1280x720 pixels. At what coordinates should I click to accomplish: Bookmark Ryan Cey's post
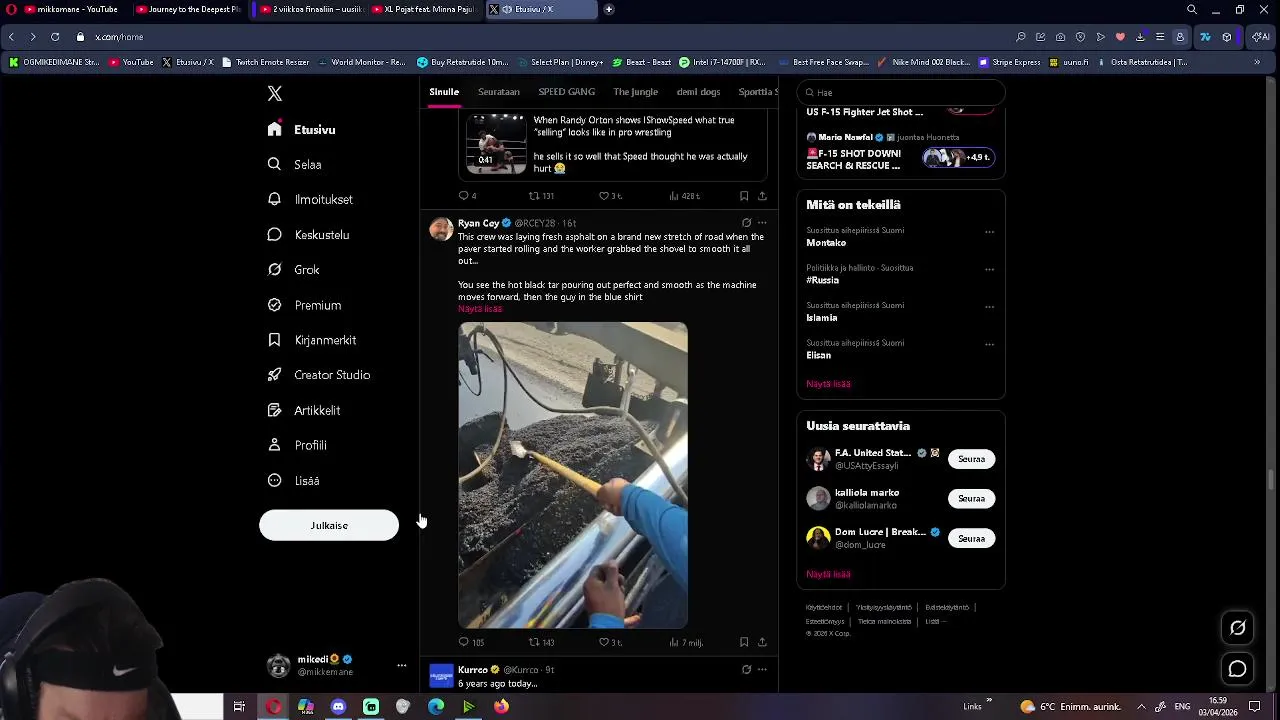point(744,642)
